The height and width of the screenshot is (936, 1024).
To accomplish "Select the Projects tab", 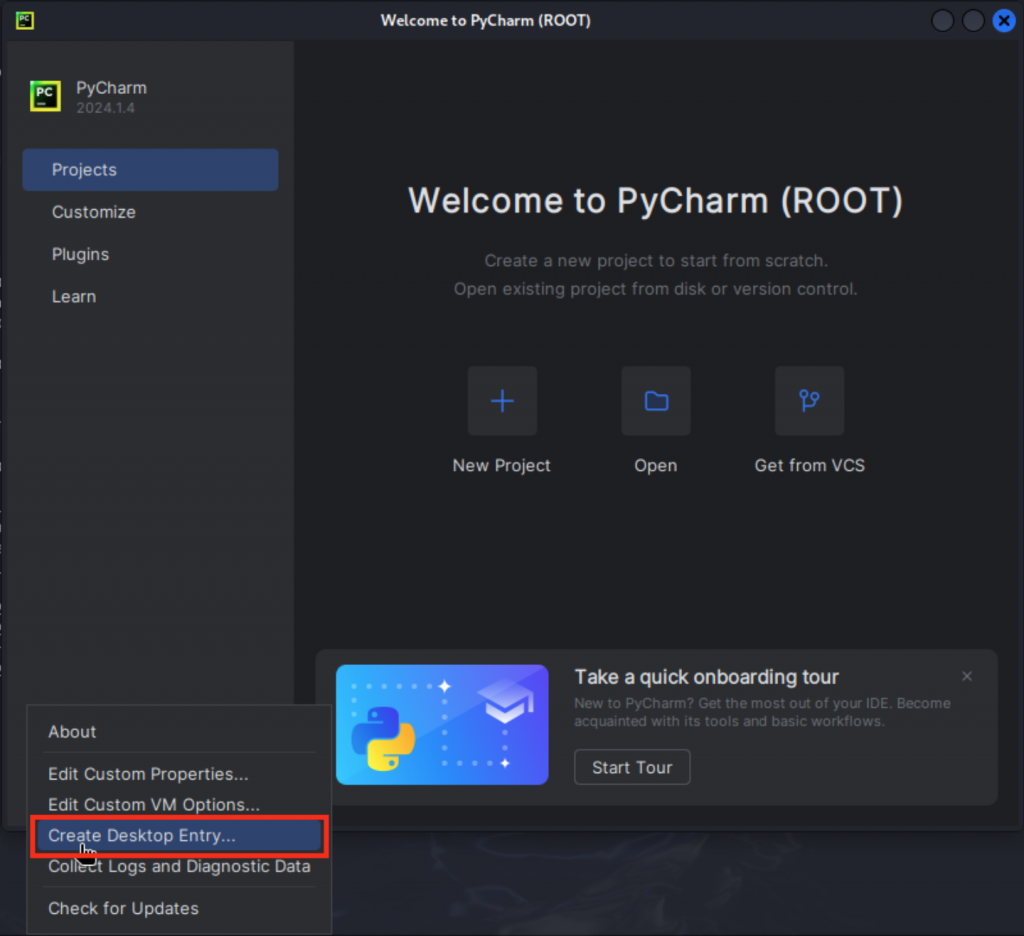I will 150,170.
